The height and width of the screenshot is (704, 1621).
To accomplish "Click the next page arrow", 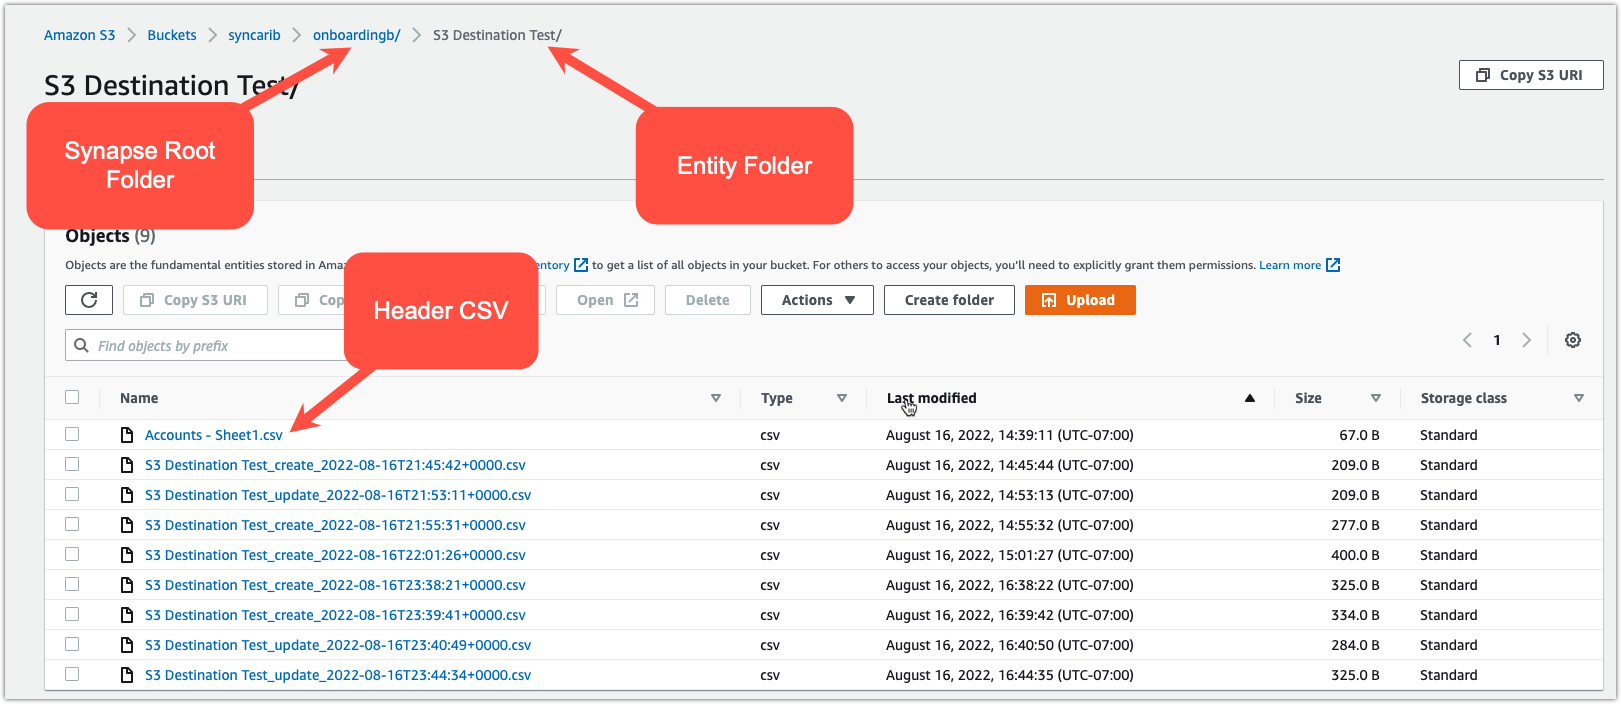I will pos(1527,340).
